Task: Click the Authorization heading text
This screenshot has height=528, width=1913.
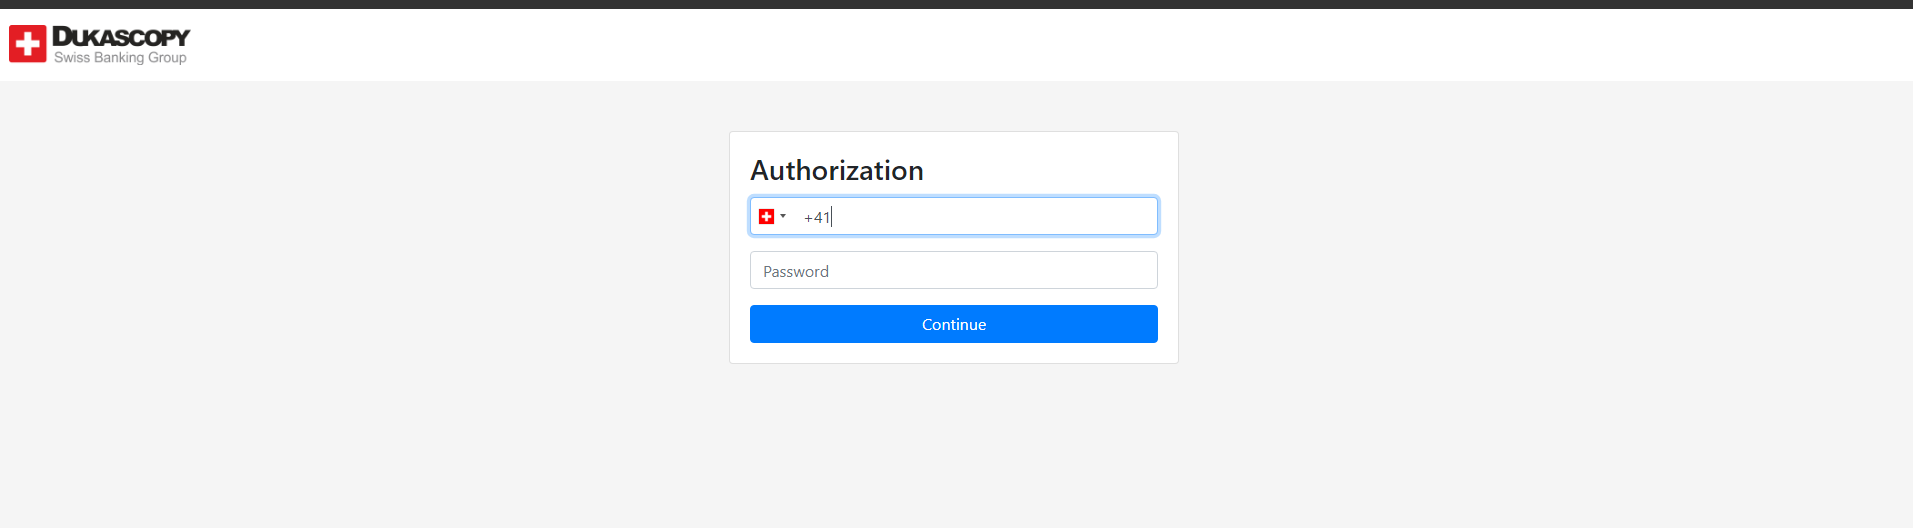Action: pos(836,170)
